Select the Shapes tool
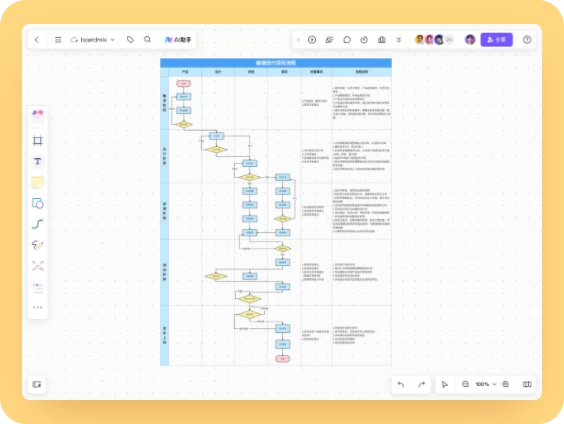Image resolution: width=564 pixels, height=424 pixels. (38, 203)
